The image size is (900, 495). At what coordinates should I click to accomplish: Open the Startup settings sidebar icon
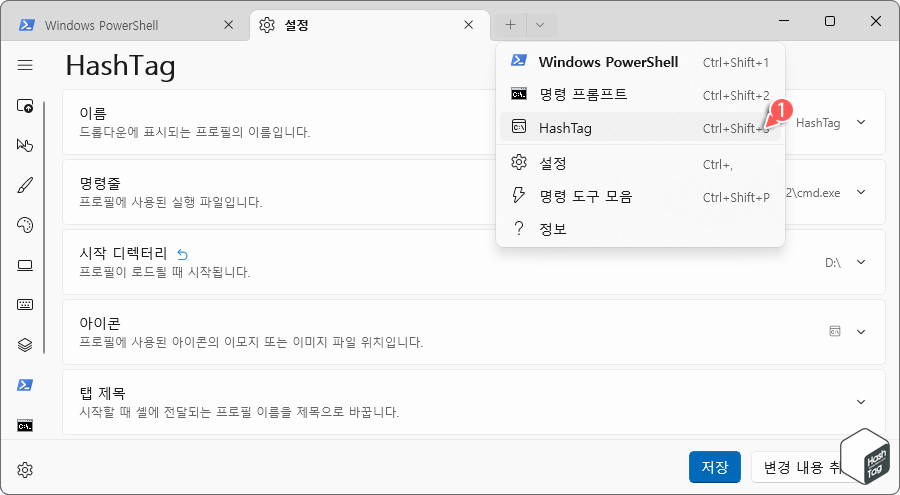click(25, 106)
